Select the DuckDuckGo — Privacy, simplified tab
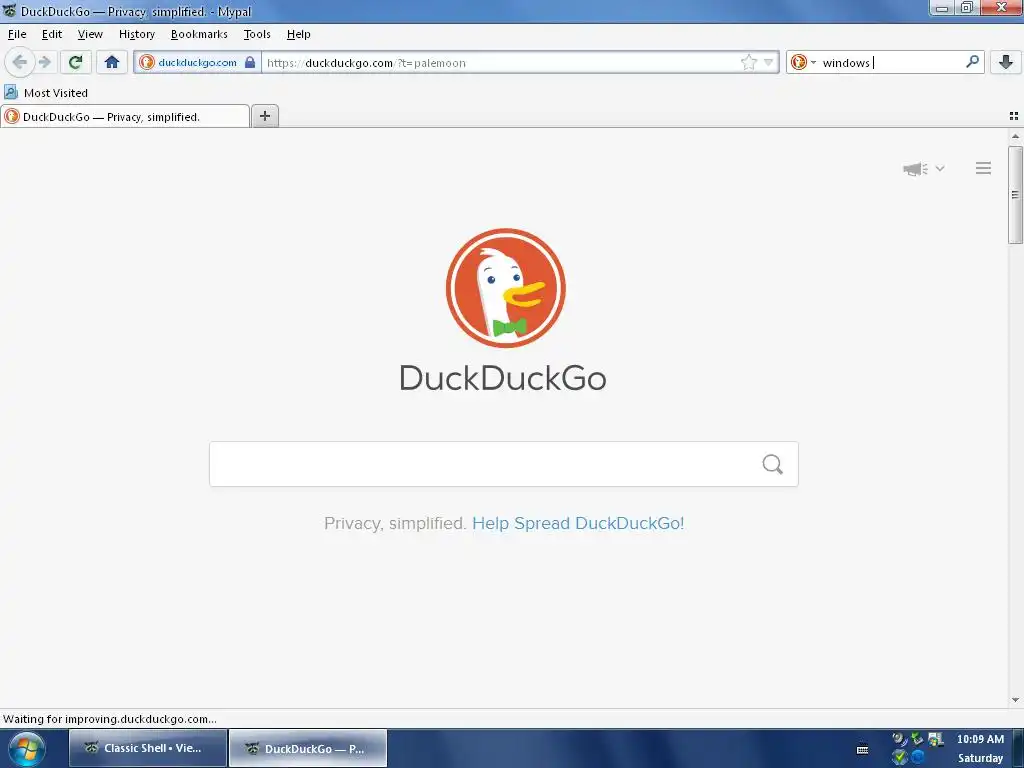 [x=125, y=117]
